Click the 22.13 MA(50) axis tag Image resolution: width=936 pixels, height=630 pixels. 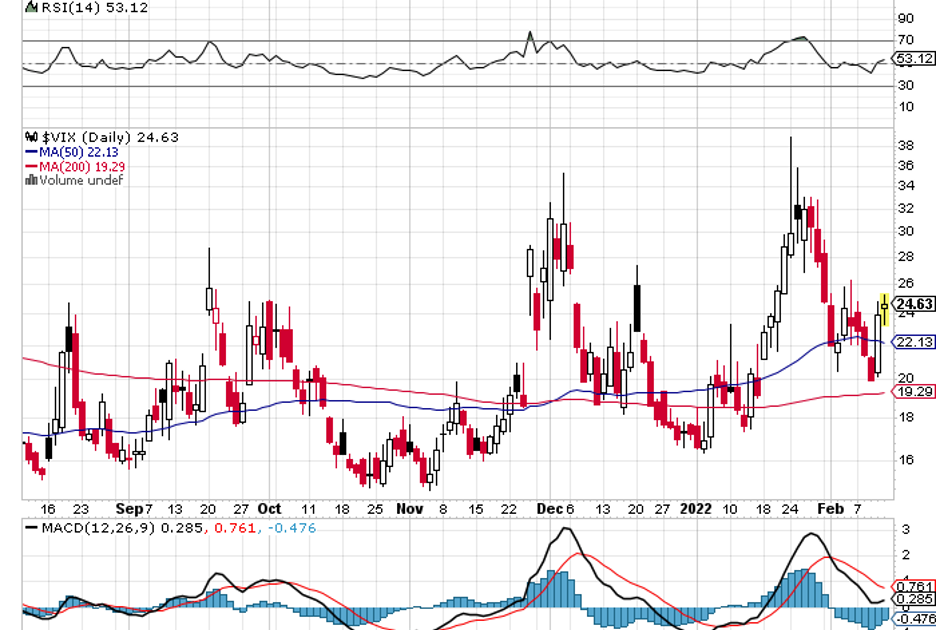(913, 342)
